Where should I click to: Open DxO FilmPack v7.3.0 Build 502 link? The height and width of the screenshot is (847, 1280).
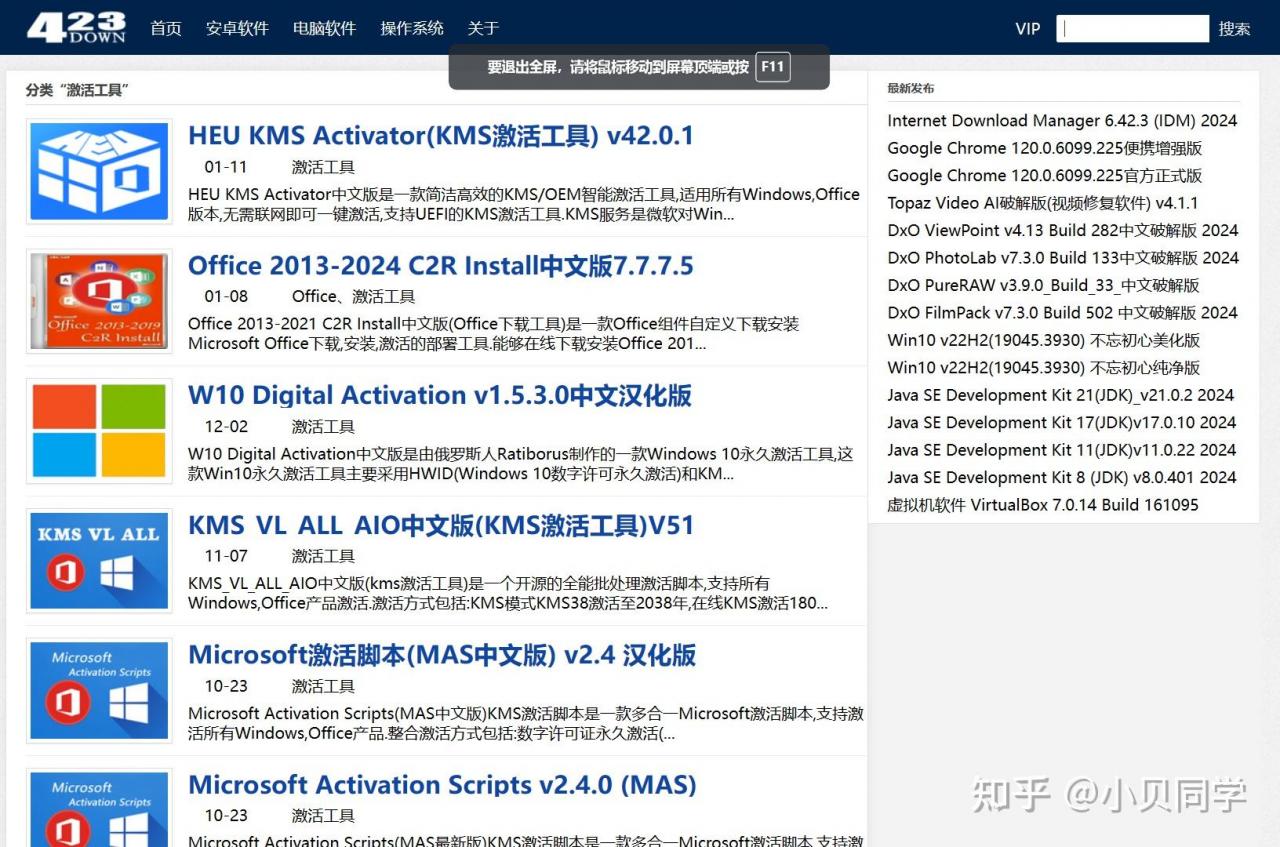click(x=1062, y=313)
